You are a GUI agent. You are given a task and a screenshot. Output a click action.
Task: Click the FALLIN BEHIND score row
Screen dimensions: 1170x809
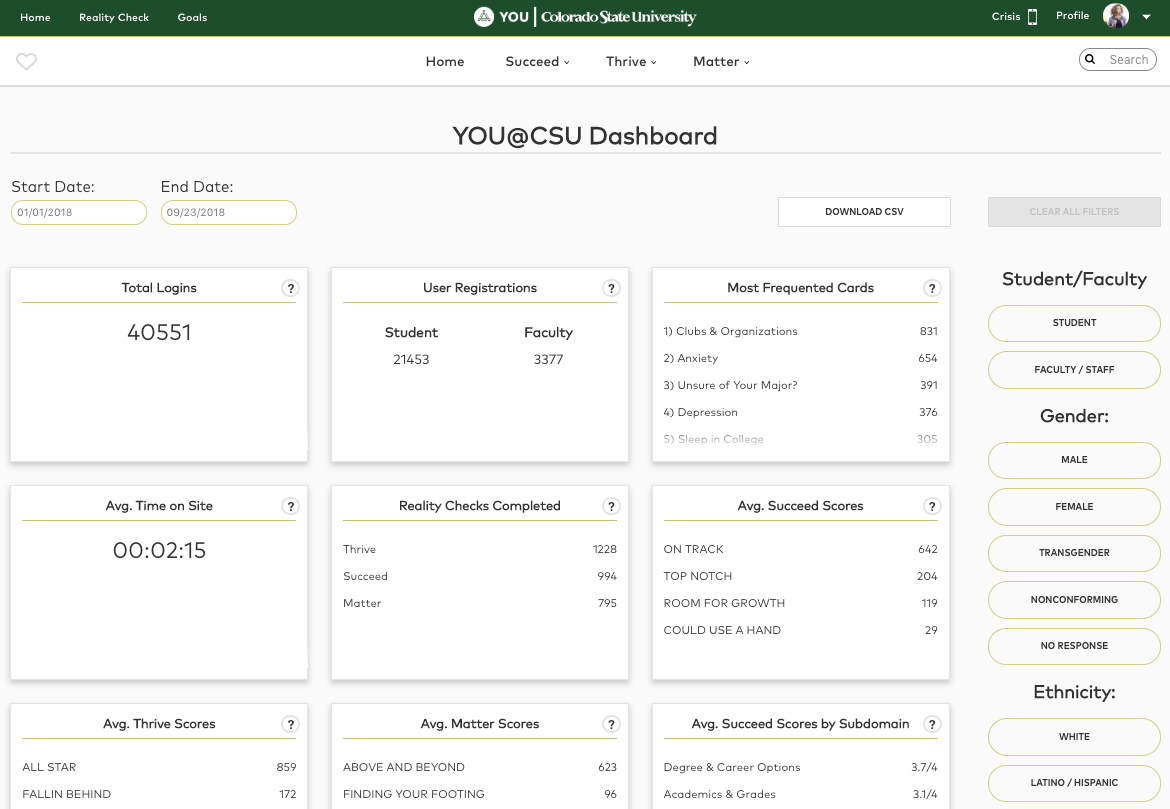tap(159, 794)
